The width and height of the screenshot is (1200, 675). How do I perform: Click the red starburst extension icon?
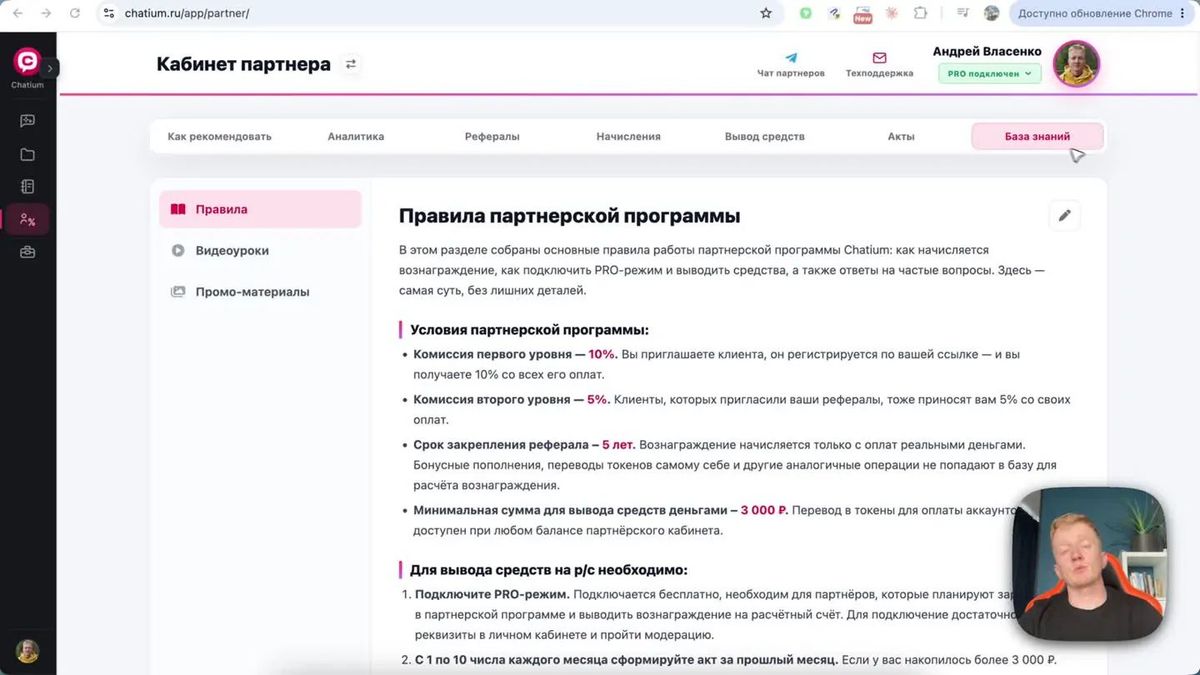tap(891, 13)
